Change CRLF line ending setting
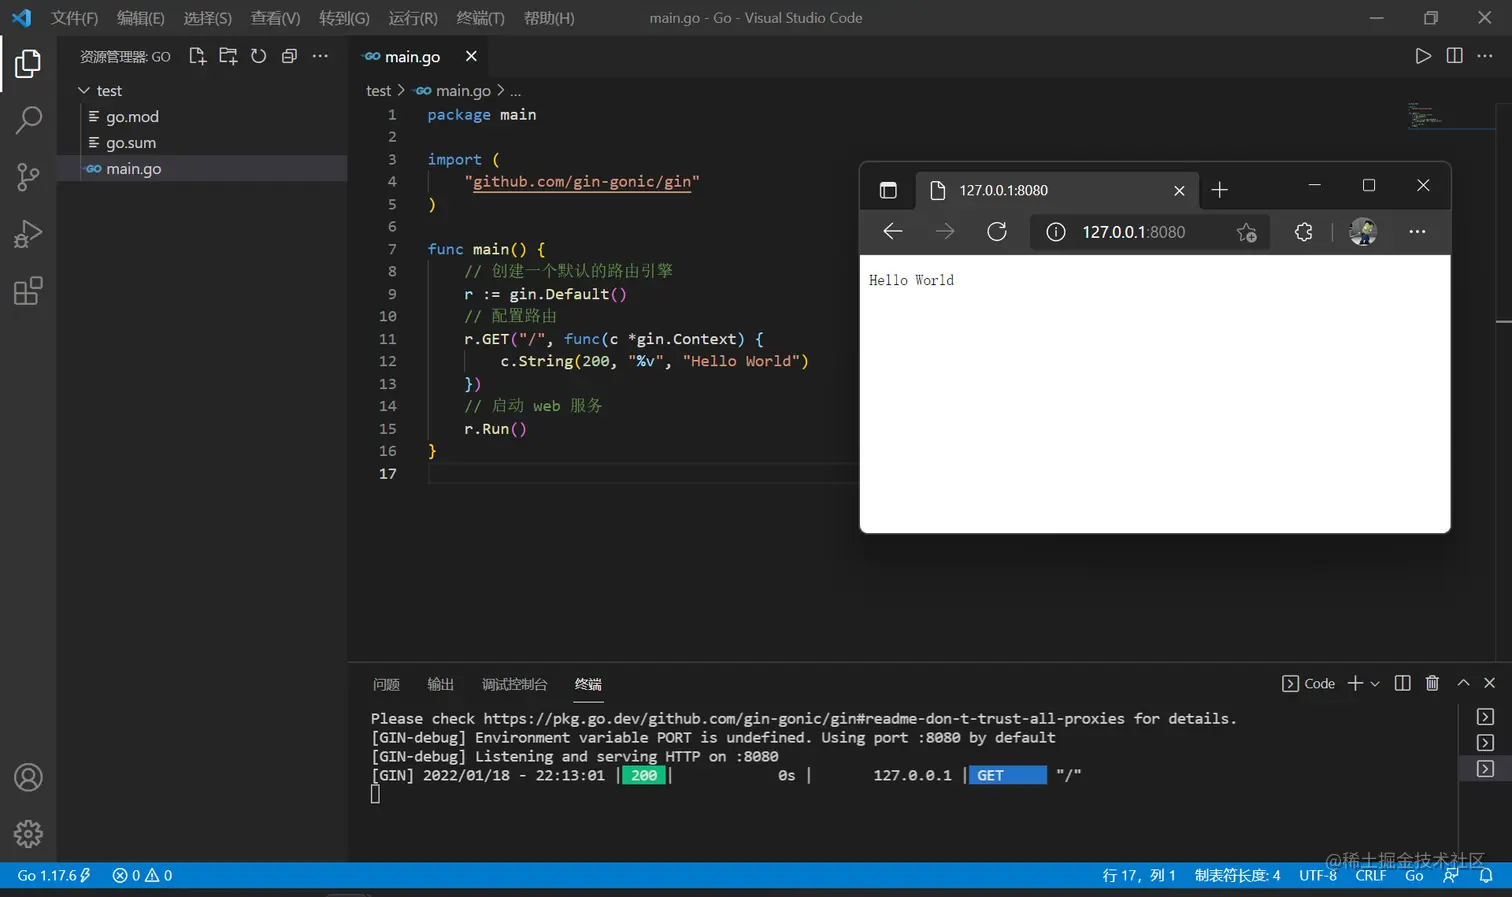 tap(1370, 875)
